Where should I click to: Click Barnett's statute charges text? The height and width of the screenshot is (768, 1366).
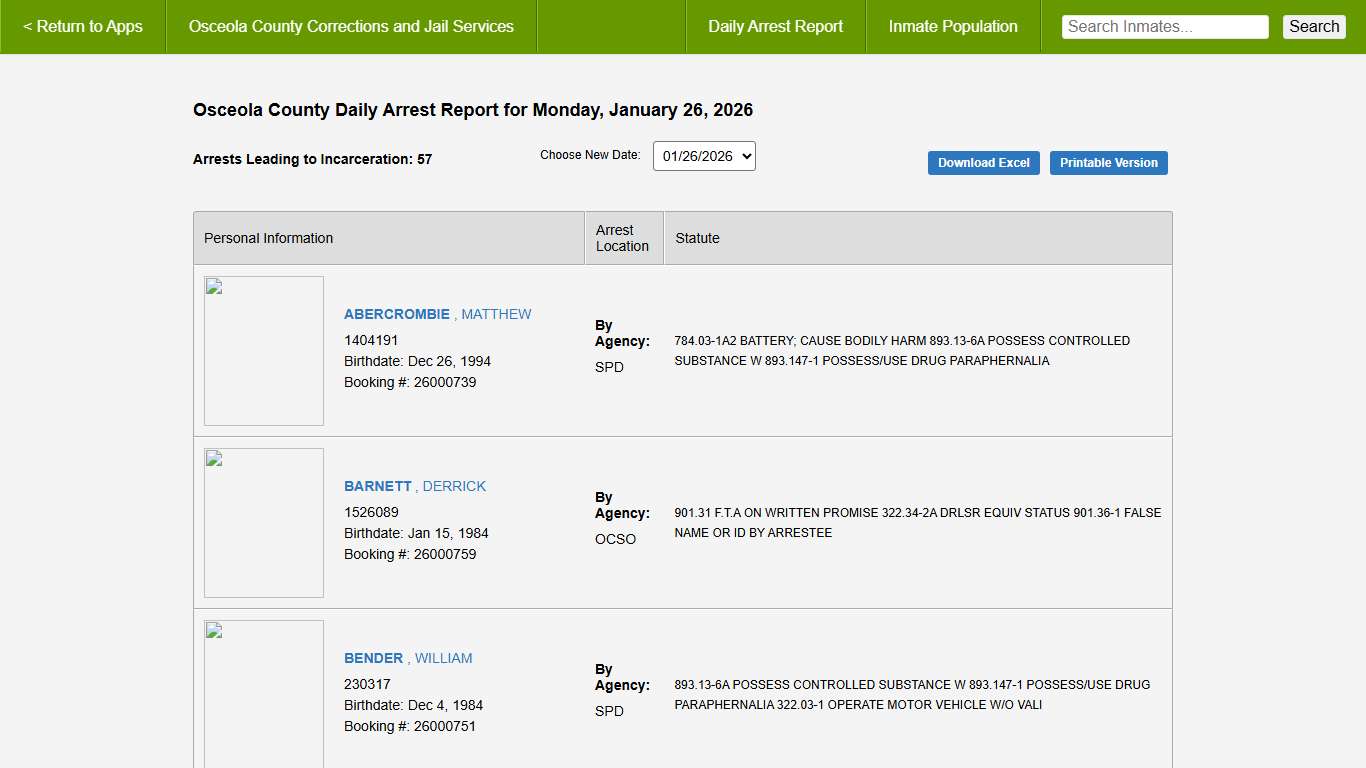click(917, 523)
